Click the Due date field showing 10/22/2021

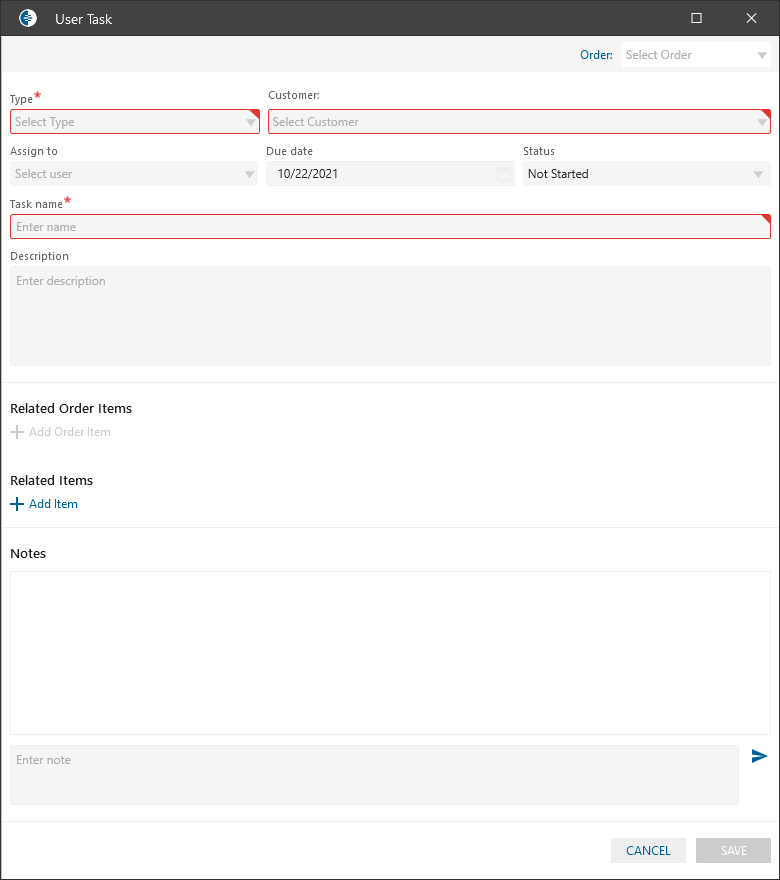tap(380, 174)
